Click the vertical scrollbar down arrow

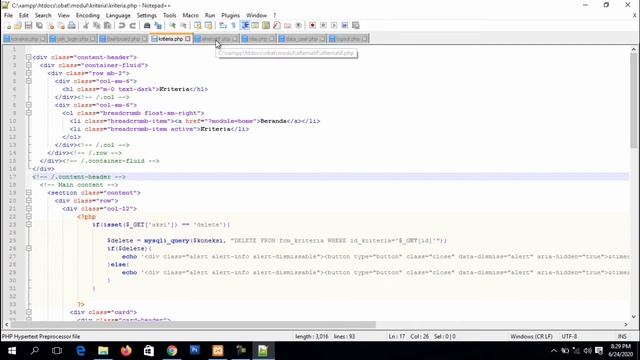[633, 317]
